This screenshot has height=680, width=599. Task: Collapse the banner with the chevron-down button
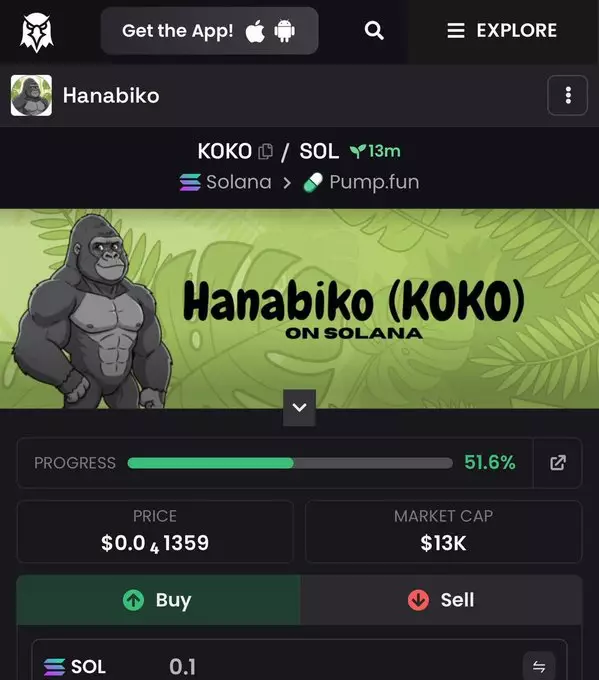pyautogui.click(x=299, y=408)
